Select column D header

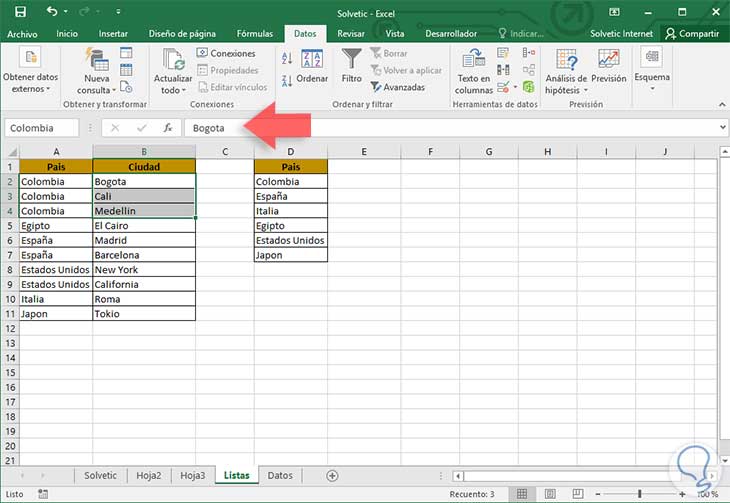291,152
